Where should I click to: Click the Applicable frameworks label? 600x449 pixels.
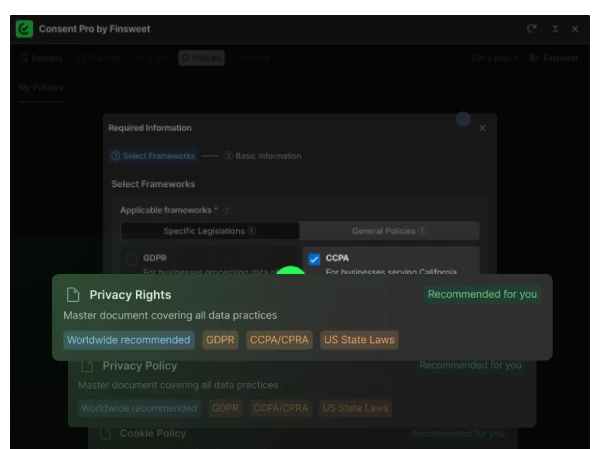166,210
